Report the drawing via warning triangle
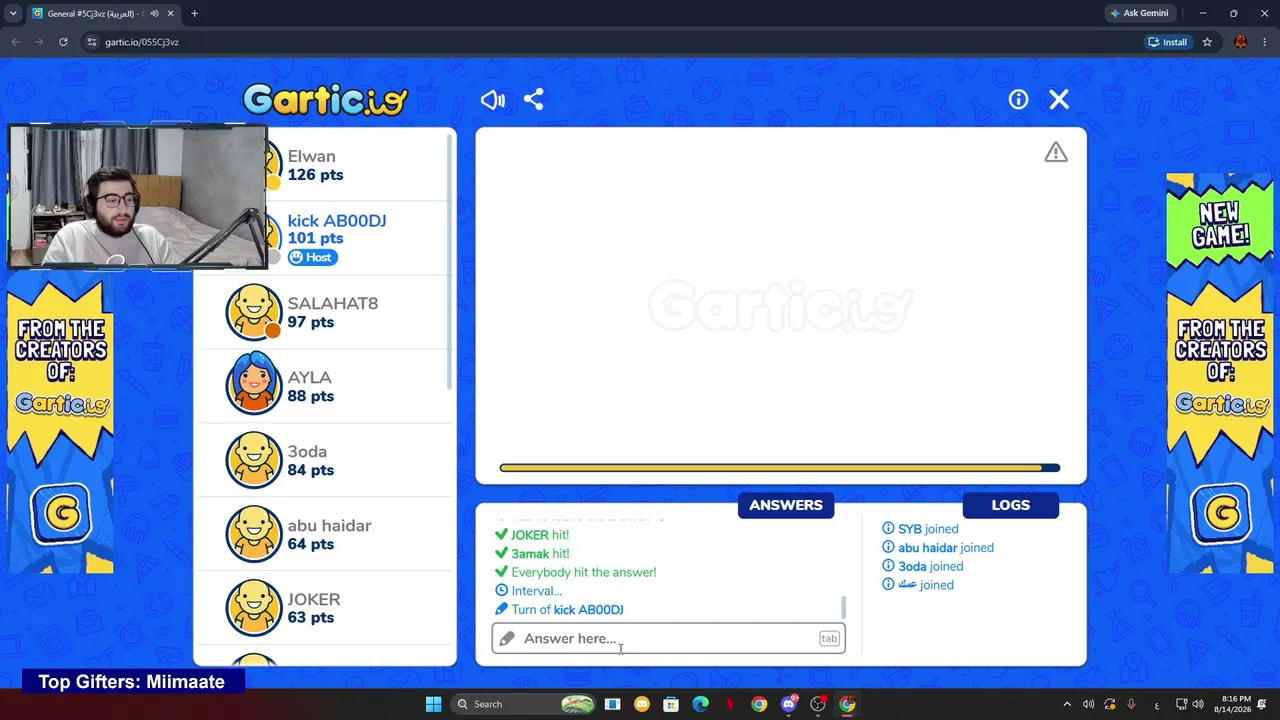Image resolution: width=1280 pixels, height=720 pixels. pyautogui.click(x=1056, y=152)
